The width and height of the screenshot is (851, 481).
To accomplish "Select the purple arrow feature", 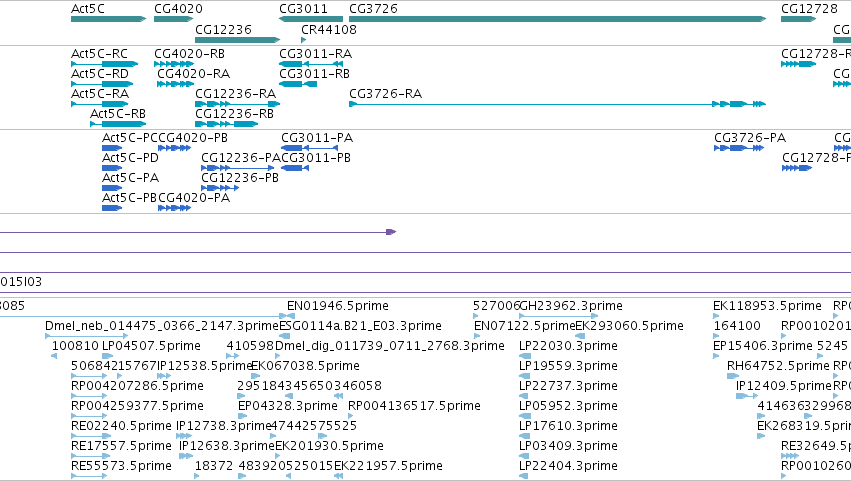I will [x=198, y=232].
